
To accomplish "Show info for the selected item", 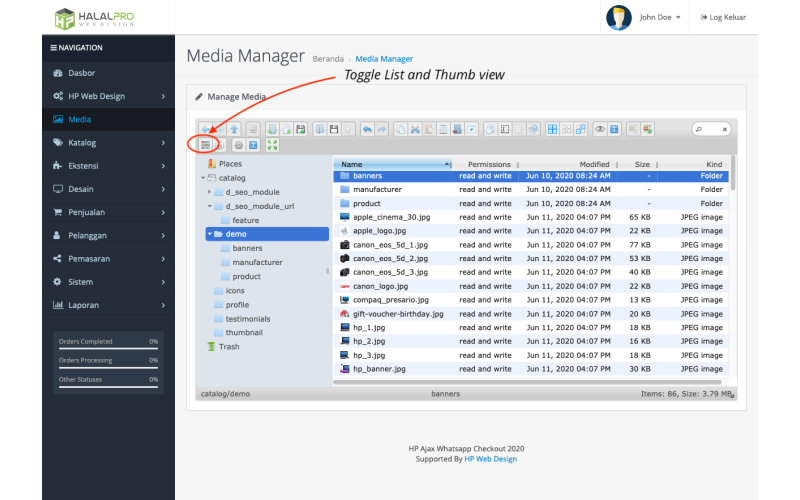I will (x=614, y=129).
